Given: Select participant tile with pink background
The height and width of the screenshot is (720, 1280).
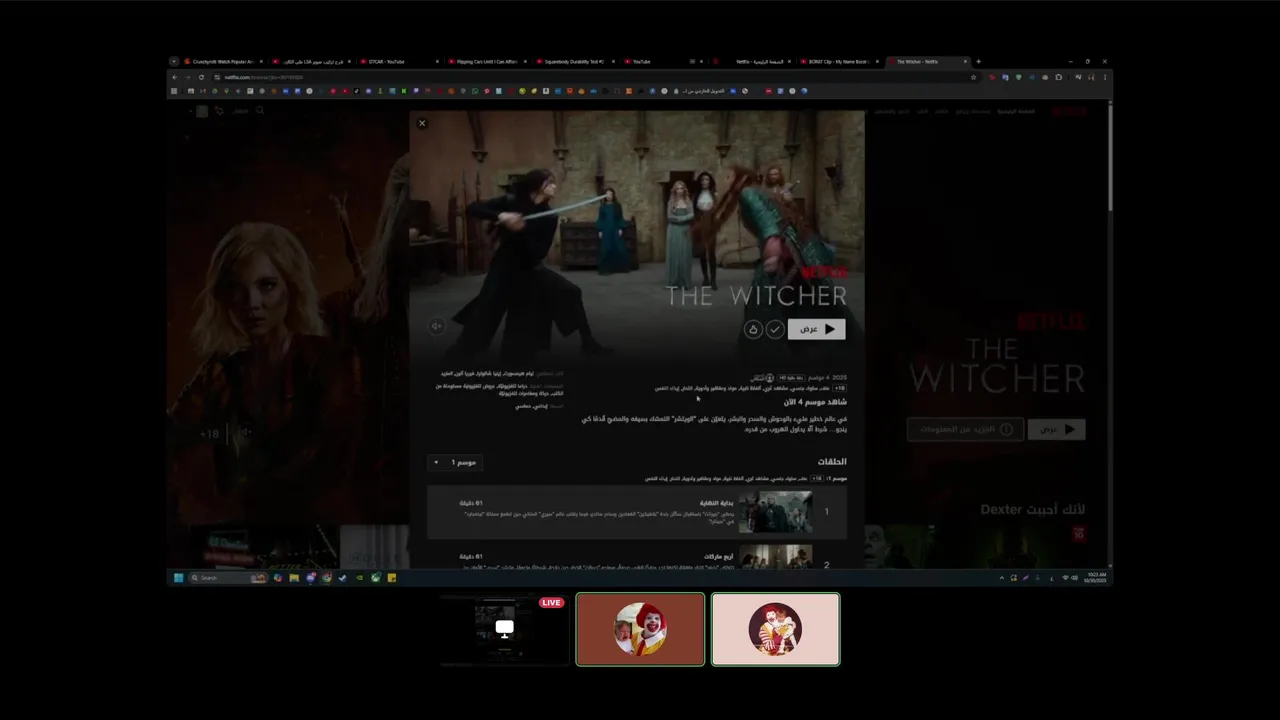Looking at the screenshot, I should coord(775,629).
